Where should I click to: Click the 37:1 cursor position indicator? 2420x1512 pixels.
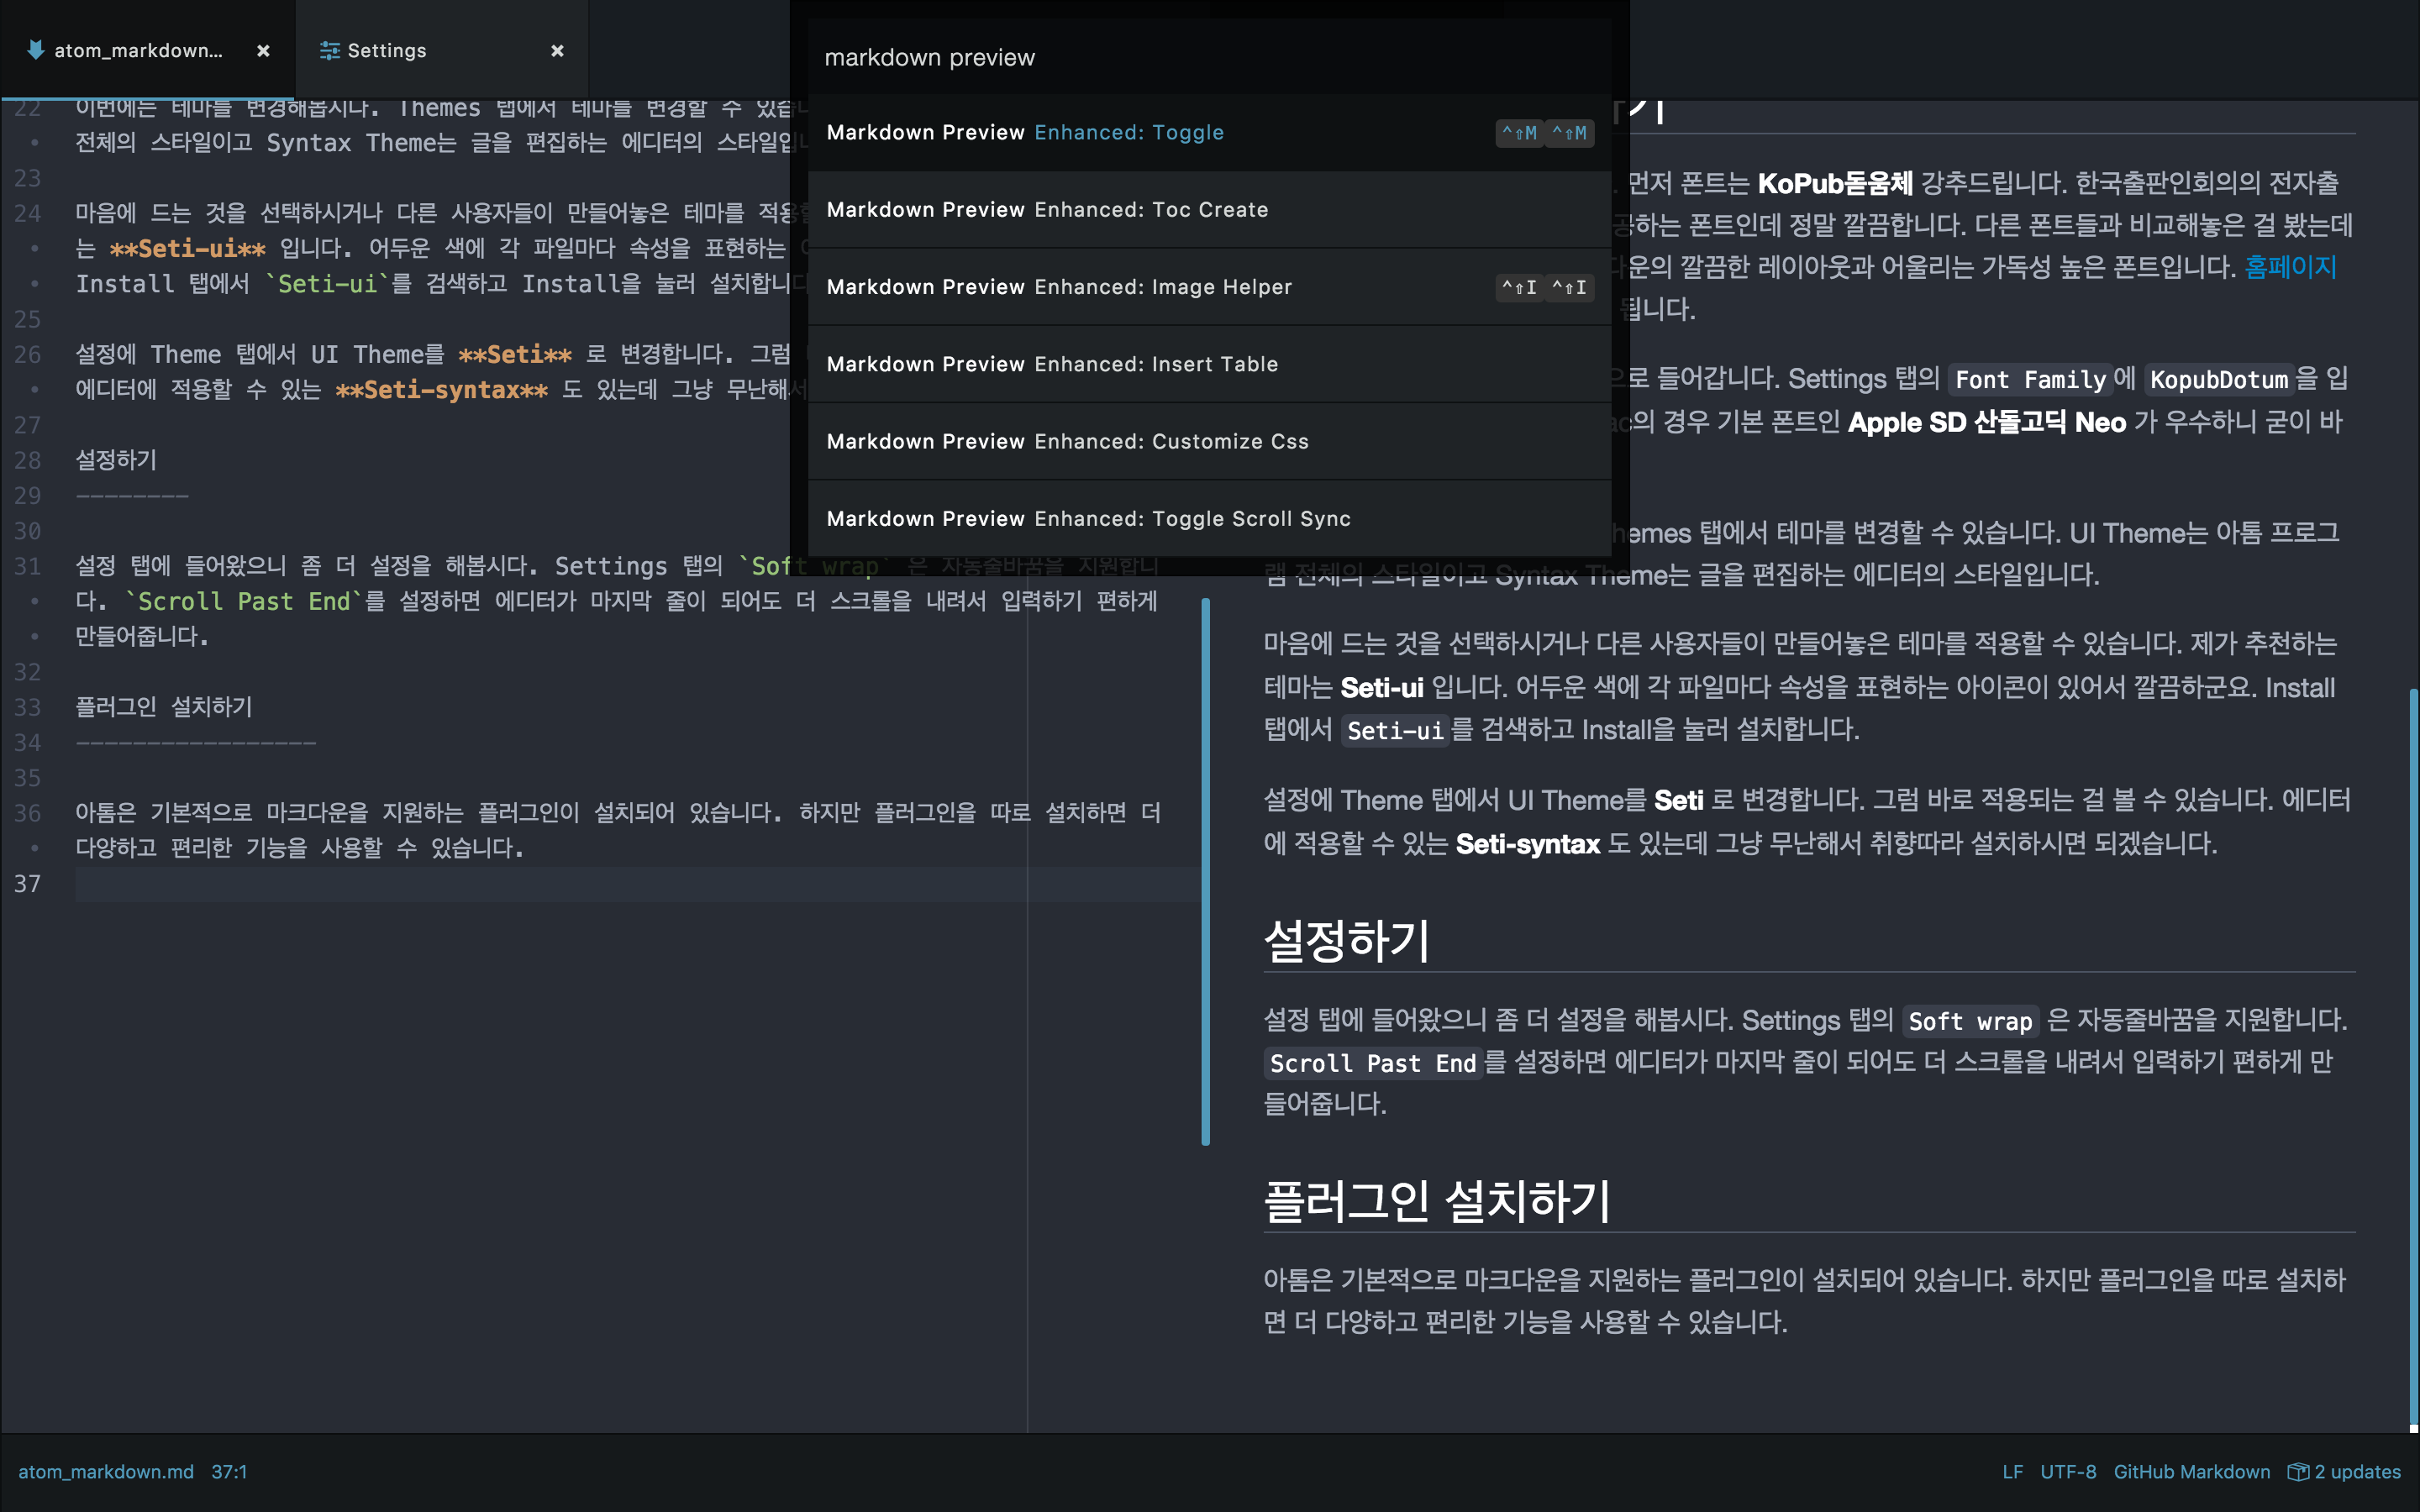pos(228,1471)
